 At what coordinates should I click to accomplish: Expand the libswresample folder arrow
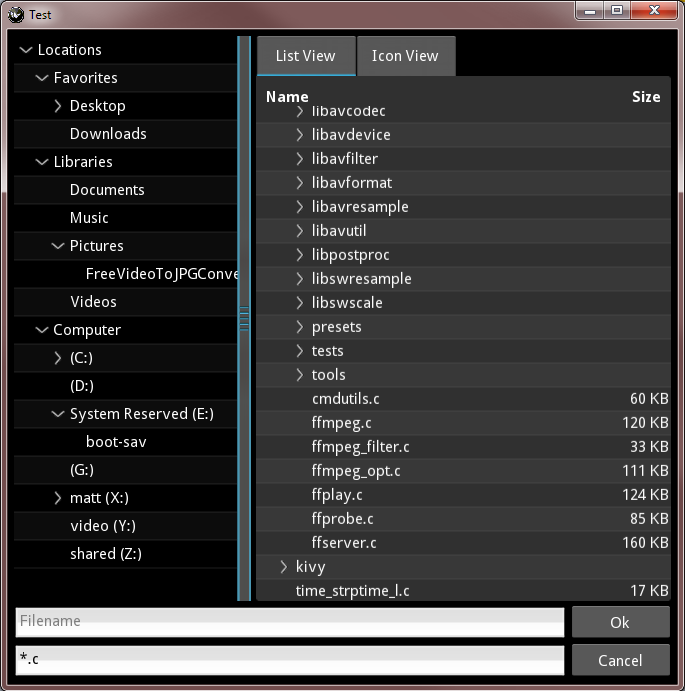coord(300,279)
